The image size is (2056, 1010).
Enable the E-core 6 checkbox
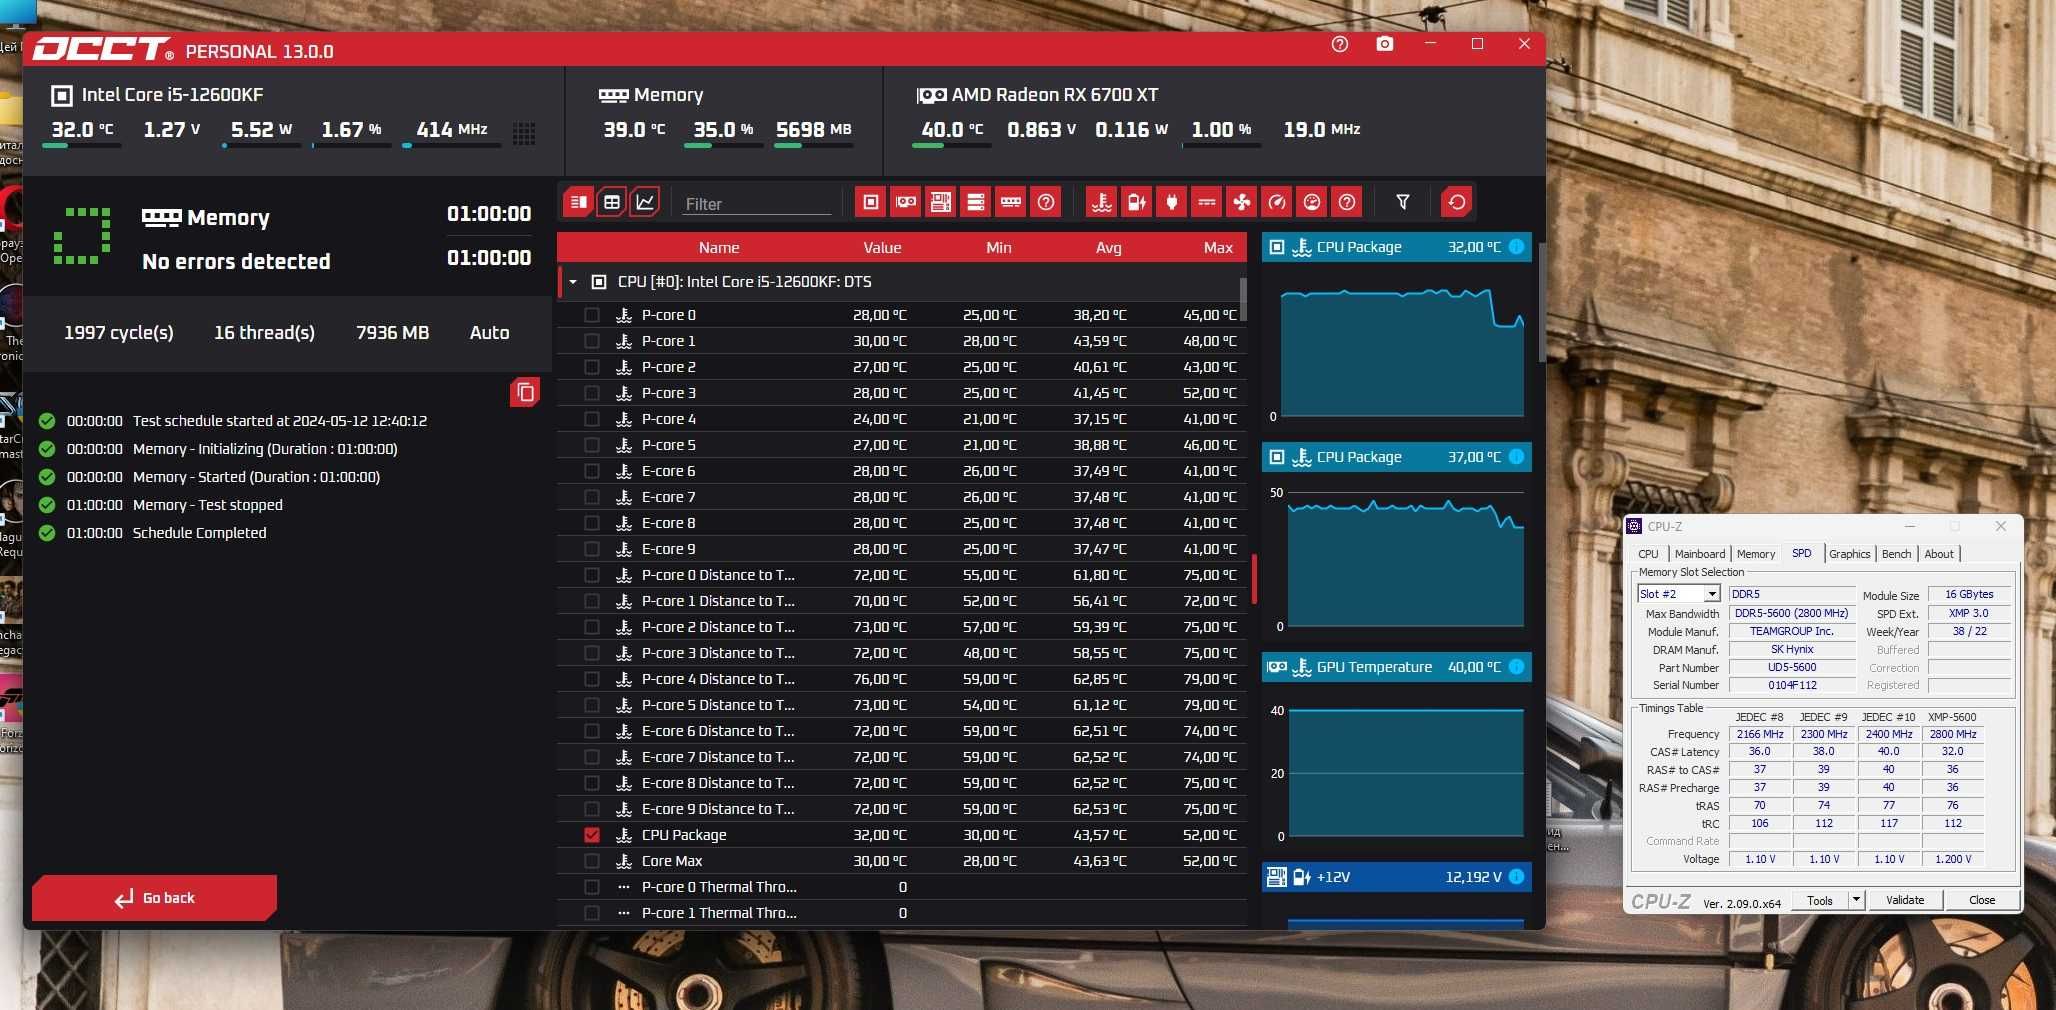pyautogui.click(x=592, y=470)
